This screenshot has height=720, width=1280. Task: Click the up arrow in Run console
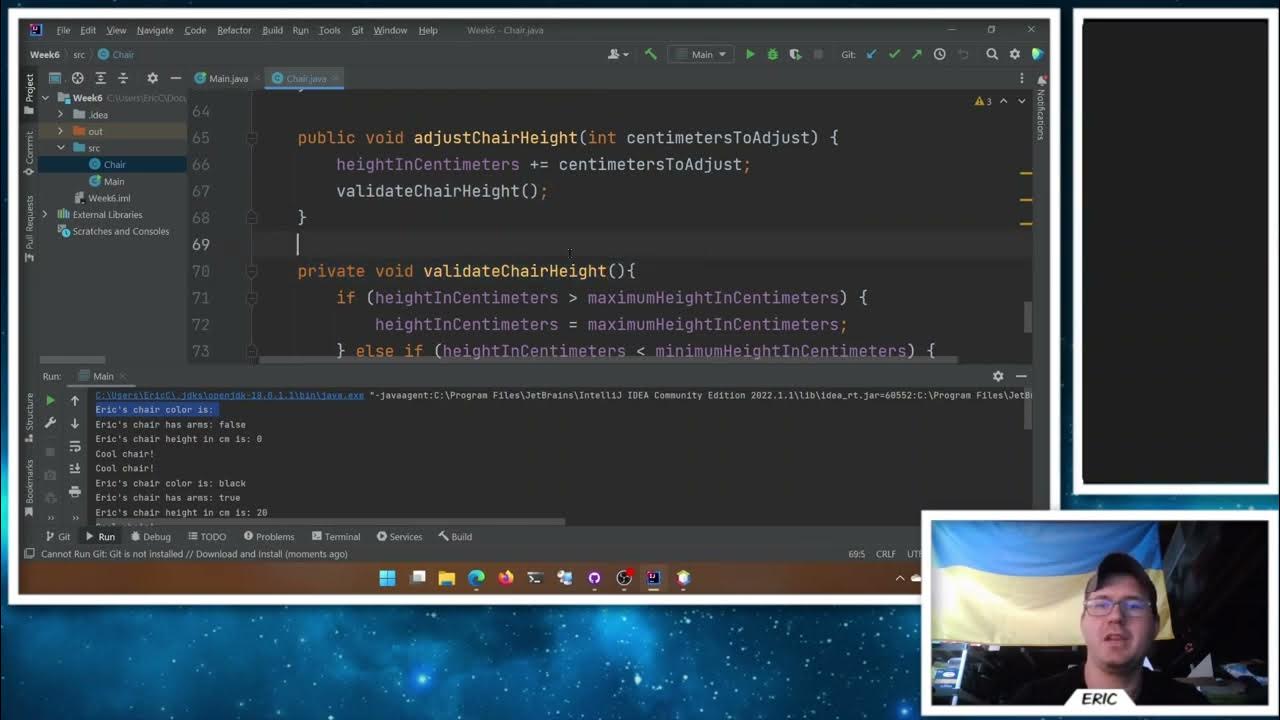point(75,400)
